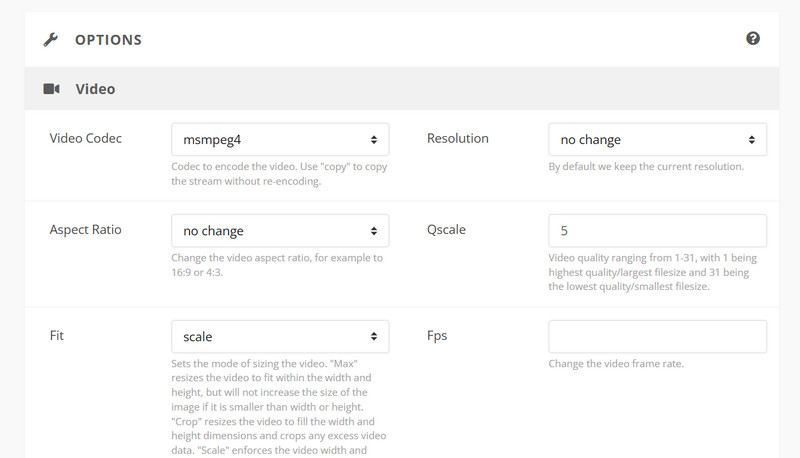Click the empty Fps input field

click(657, 336)
